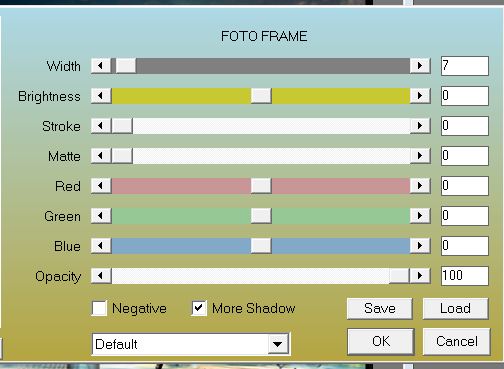Decrease Blue using the left arrow

[101, 246]
